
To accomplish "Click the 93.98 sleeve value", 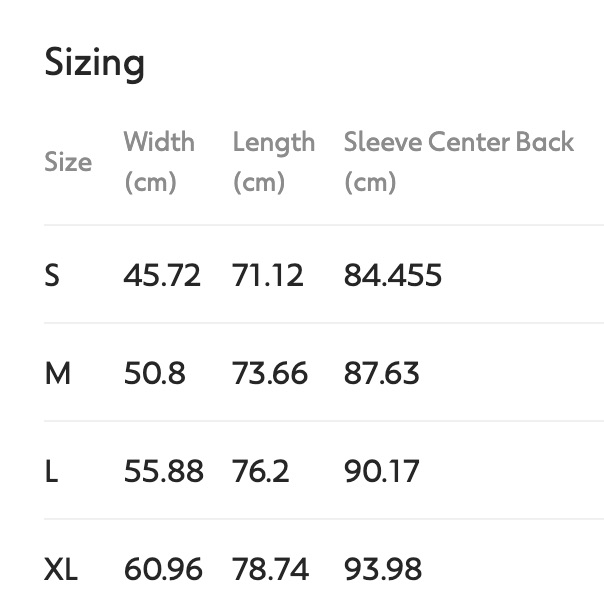I will [x=382, y=570].
